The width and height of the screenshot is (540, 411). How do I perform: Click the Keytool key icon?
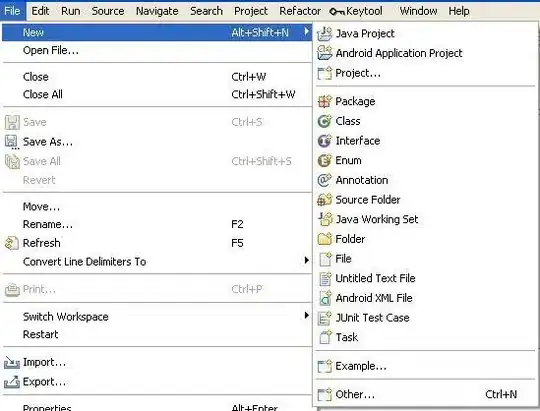[337, 12]
